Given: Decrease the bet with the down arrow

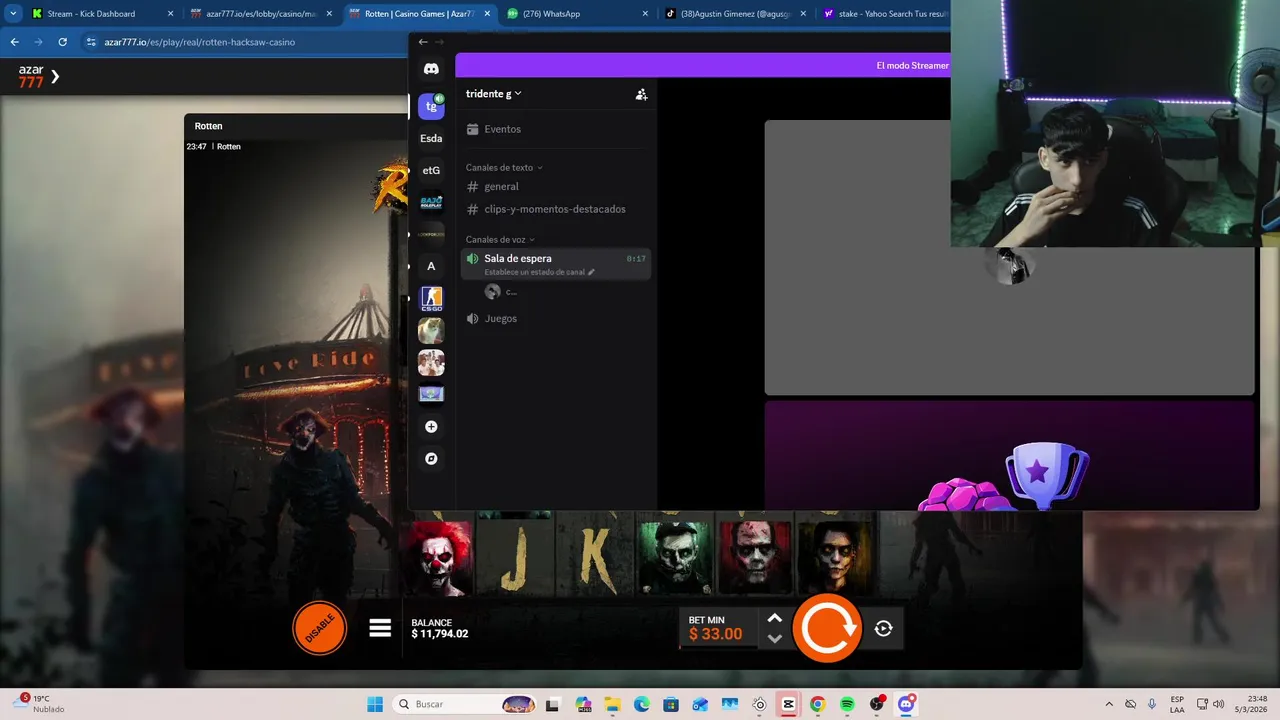Looking at the screenshot, I should tap(774, 638).
